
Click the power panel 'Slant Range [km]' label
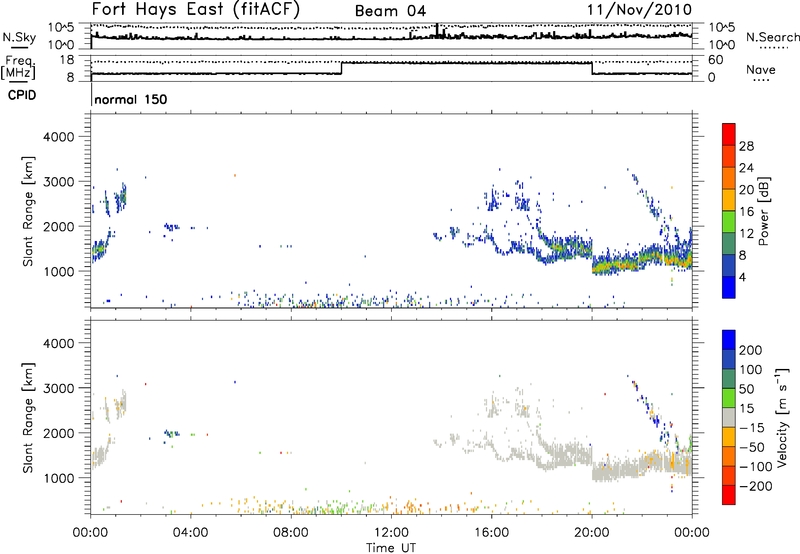point(28,211)
